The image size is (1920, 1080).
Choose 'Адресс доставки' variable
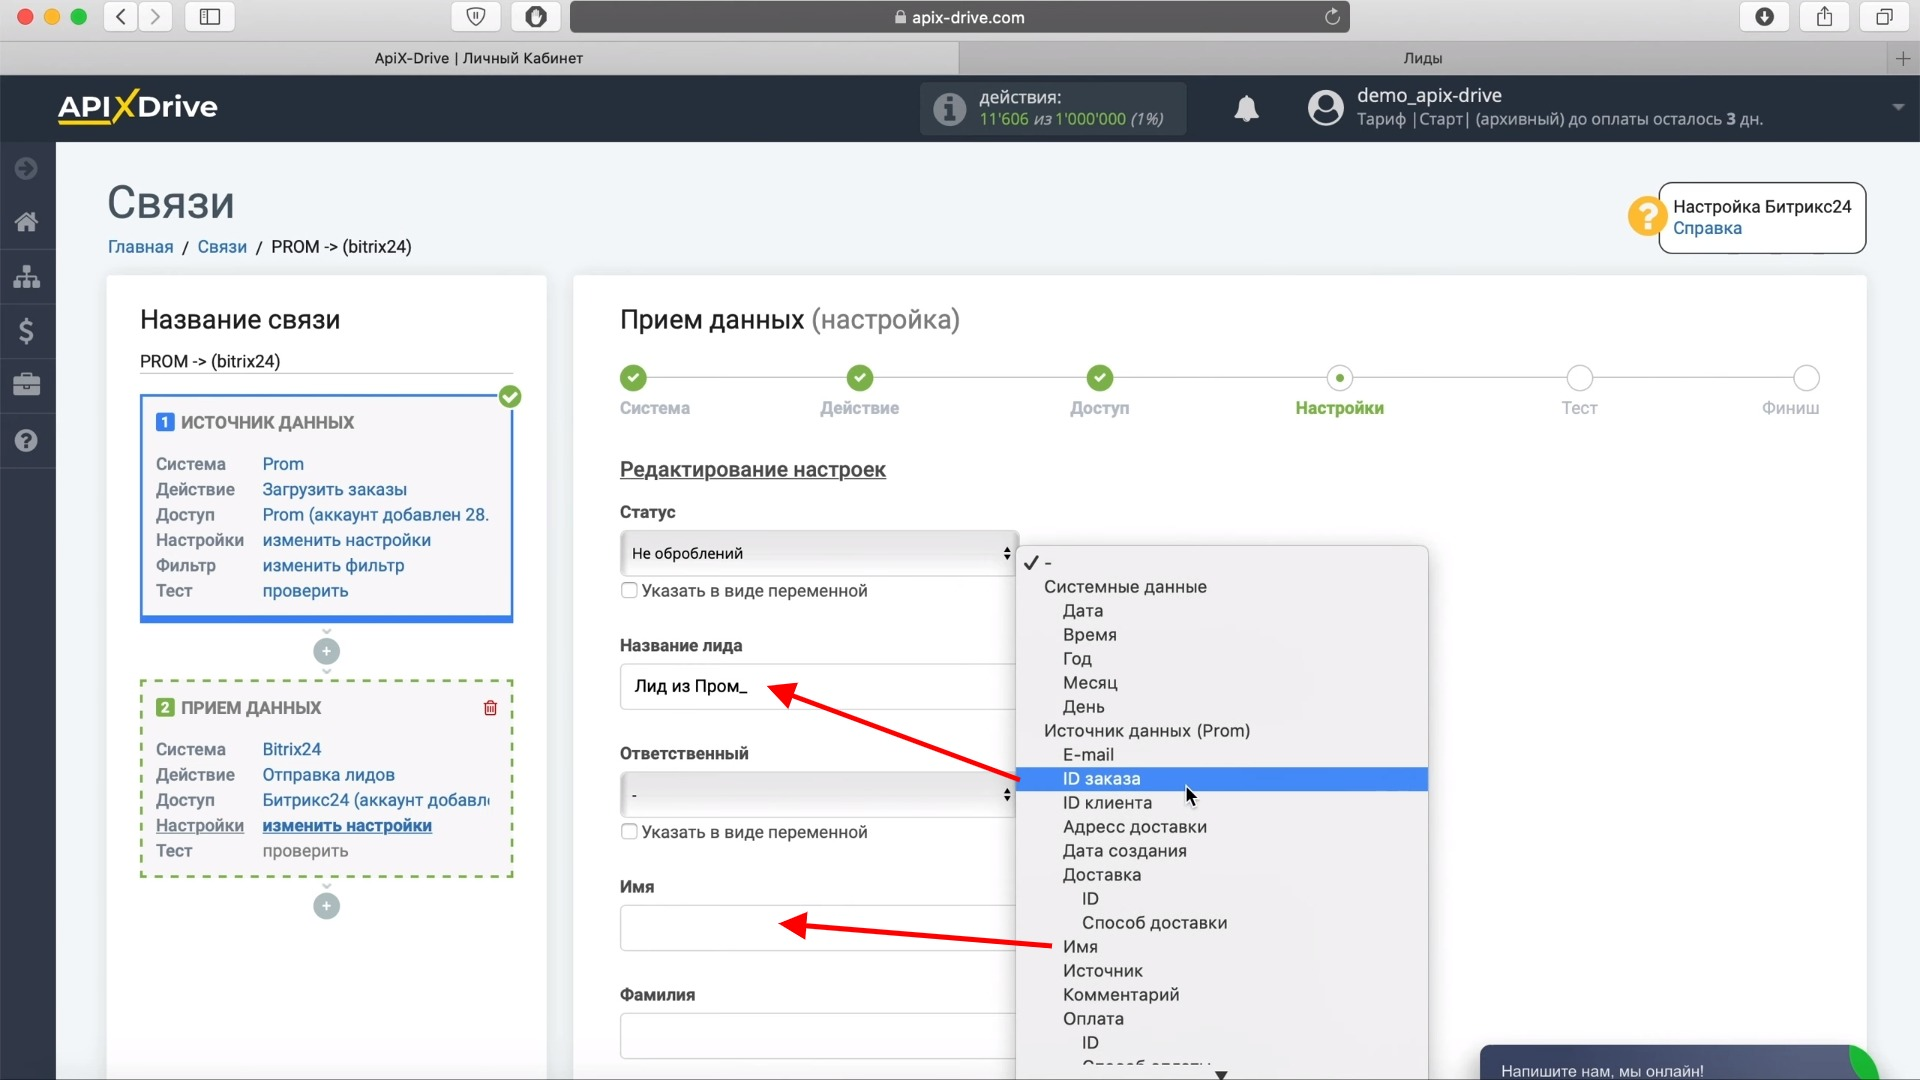point(1222,827)
